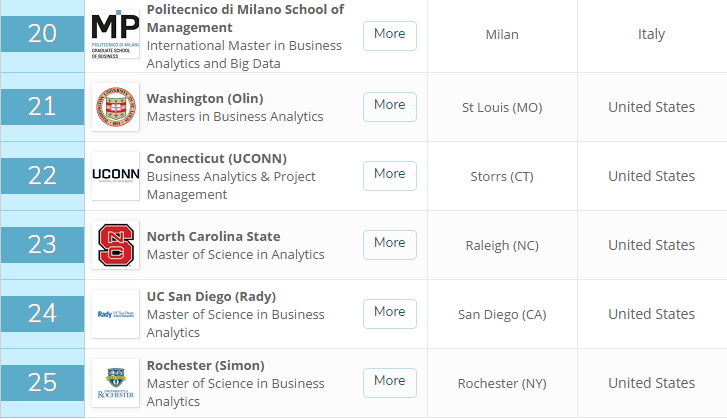
Task: Open North Carolina State school title
Action: click(x=213, y=236)
